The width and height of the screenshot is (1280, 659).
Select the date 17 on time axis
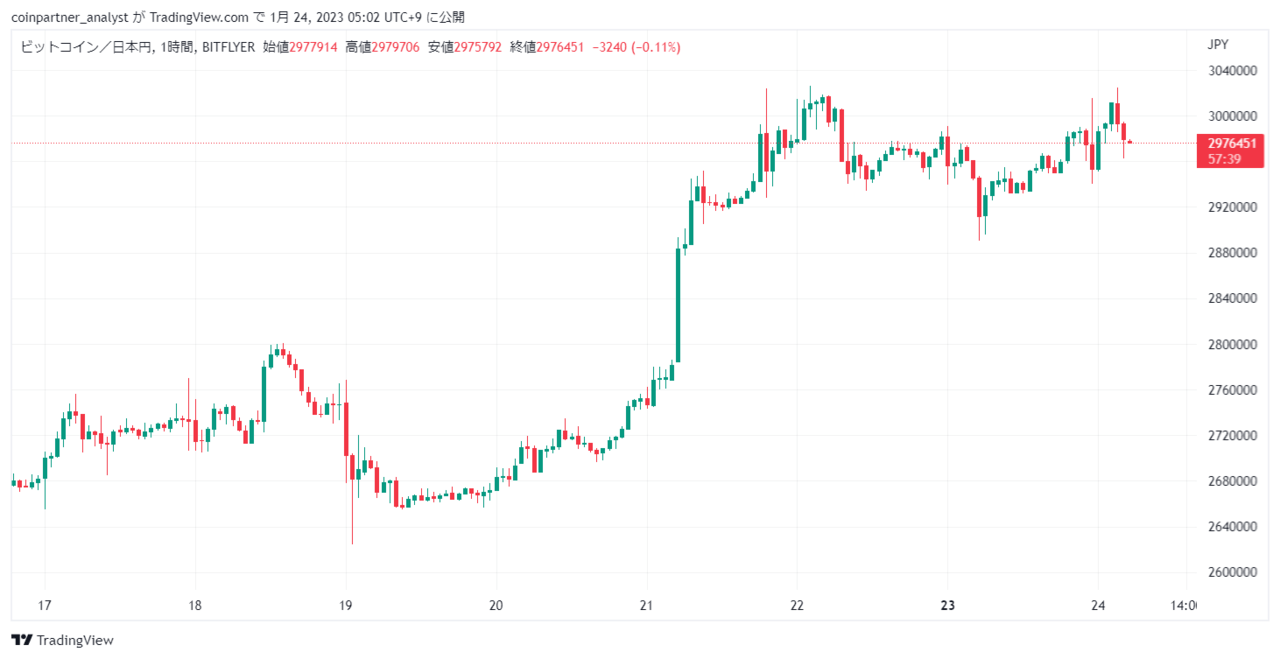(x=44, y=605)
